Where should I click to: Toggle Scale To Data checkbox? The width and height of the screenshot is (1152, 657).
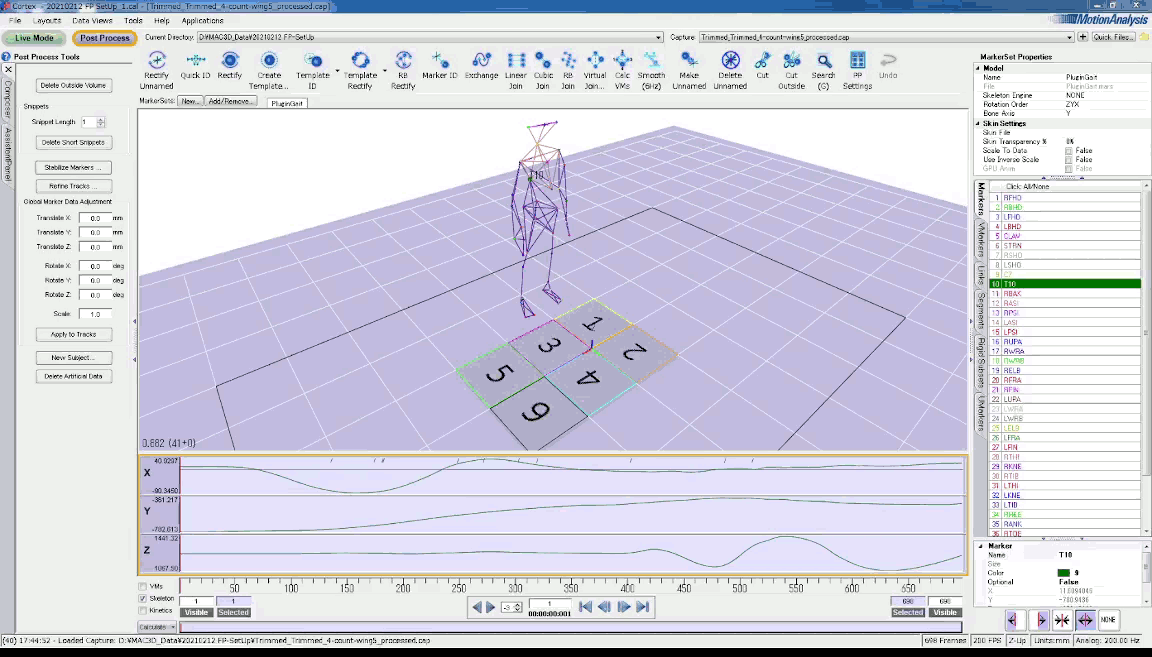[x=1068, y=151]
